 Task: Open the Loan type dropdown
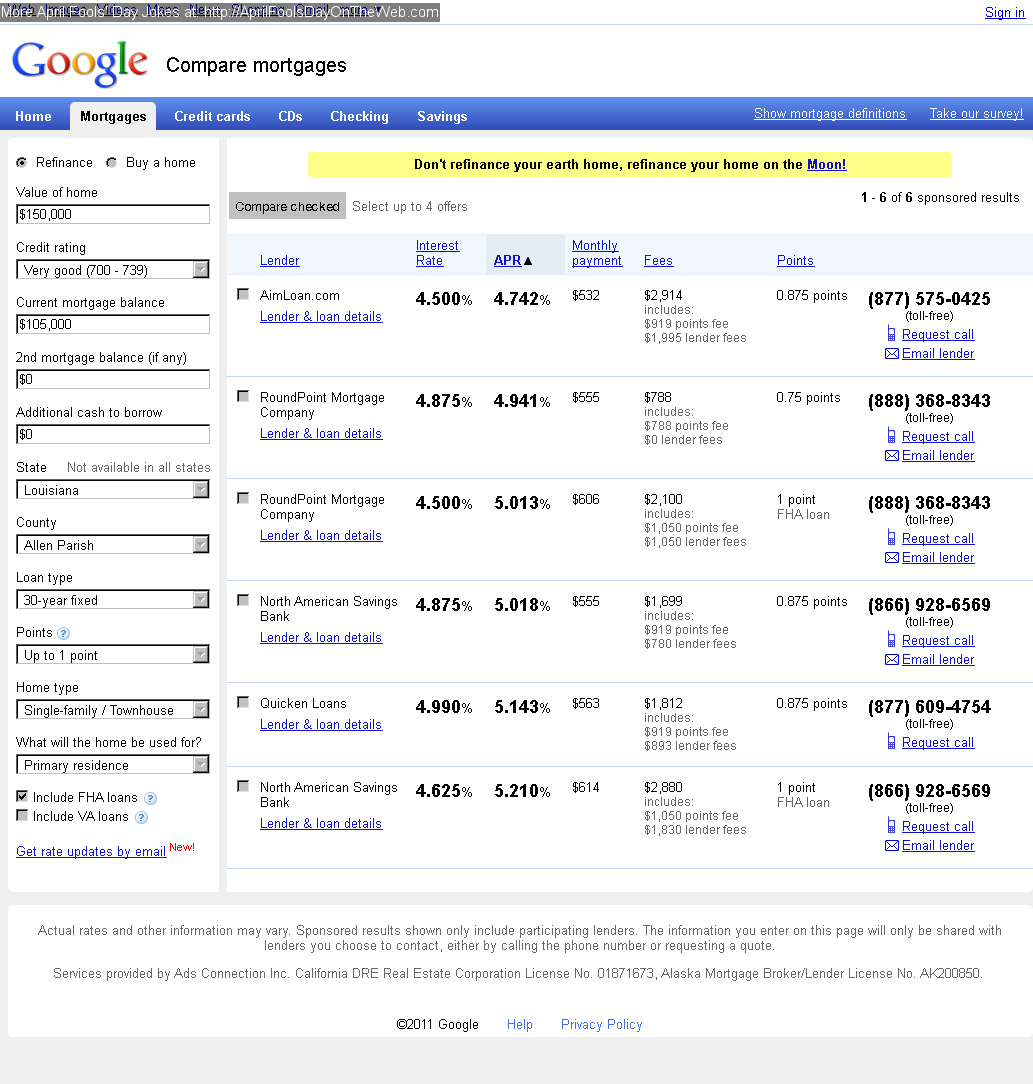pos(113,600)
